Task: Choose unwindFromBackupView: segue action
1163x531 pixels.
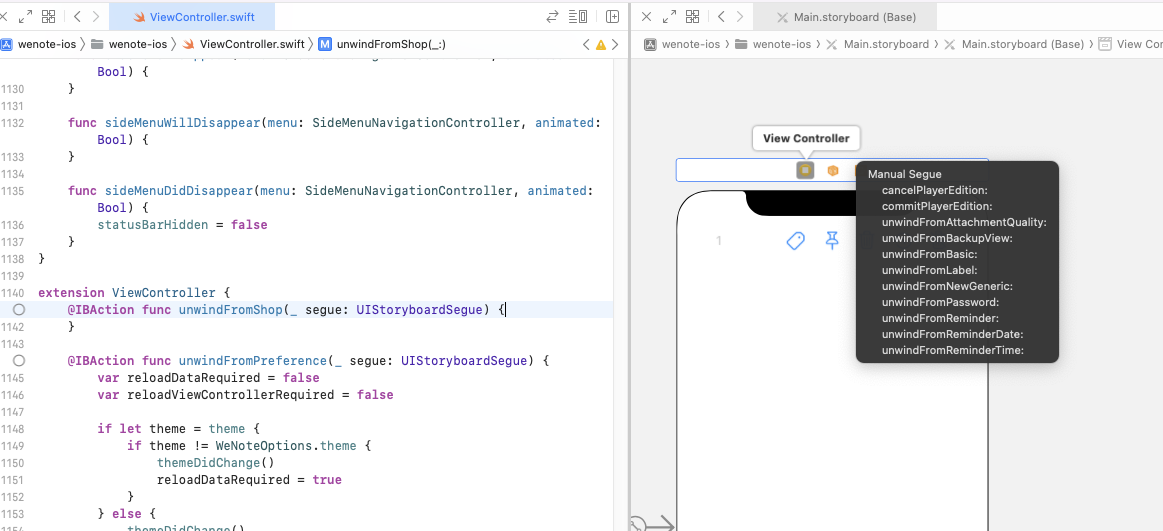Action: [947, 238]
